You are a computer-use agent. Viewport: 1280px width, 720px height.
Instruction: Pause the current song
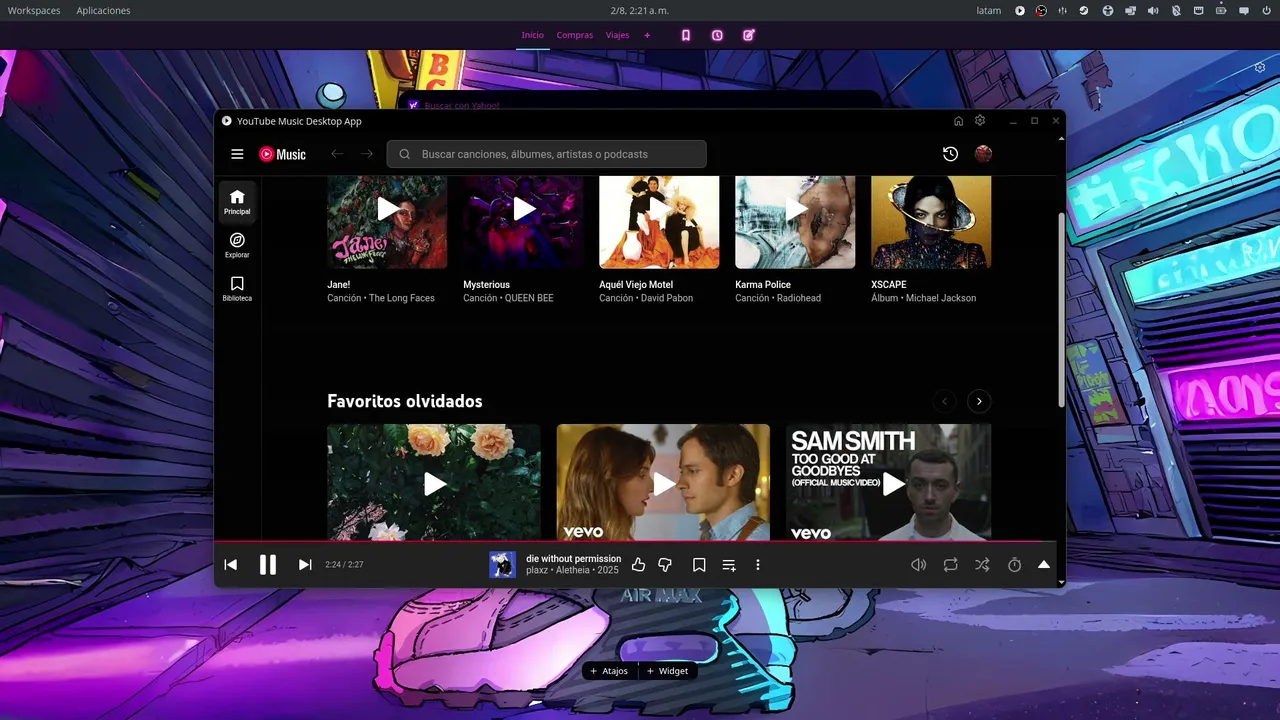[268, 565]
